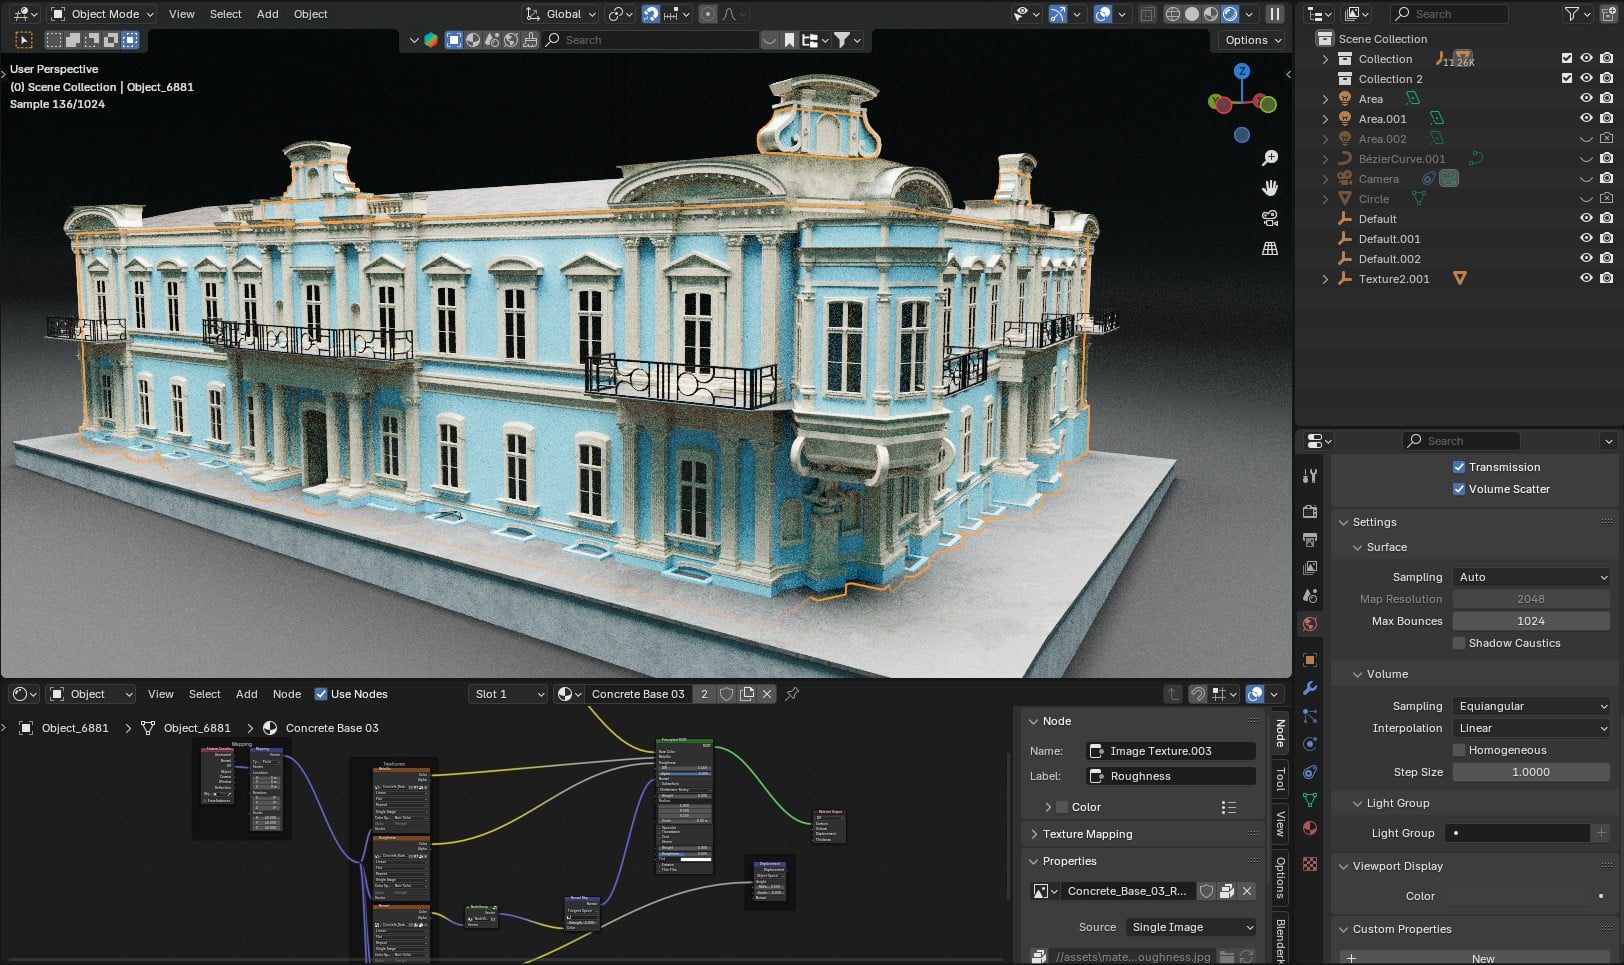1624x965 pixels.
Task: Enable the Transmission render pass checkbox
Action: tap(1458, 467)
